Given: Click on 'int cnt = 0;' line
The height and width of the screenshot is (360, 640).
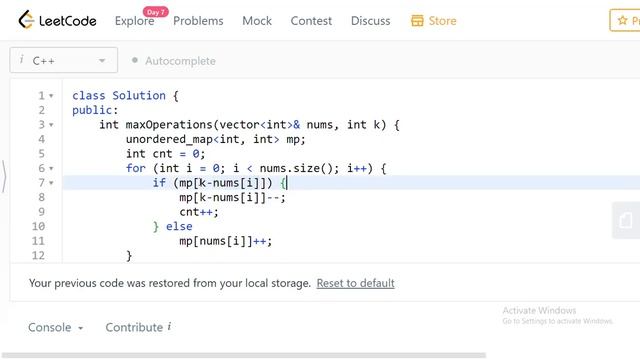Looking at the screenshot, I should point(165,154).
